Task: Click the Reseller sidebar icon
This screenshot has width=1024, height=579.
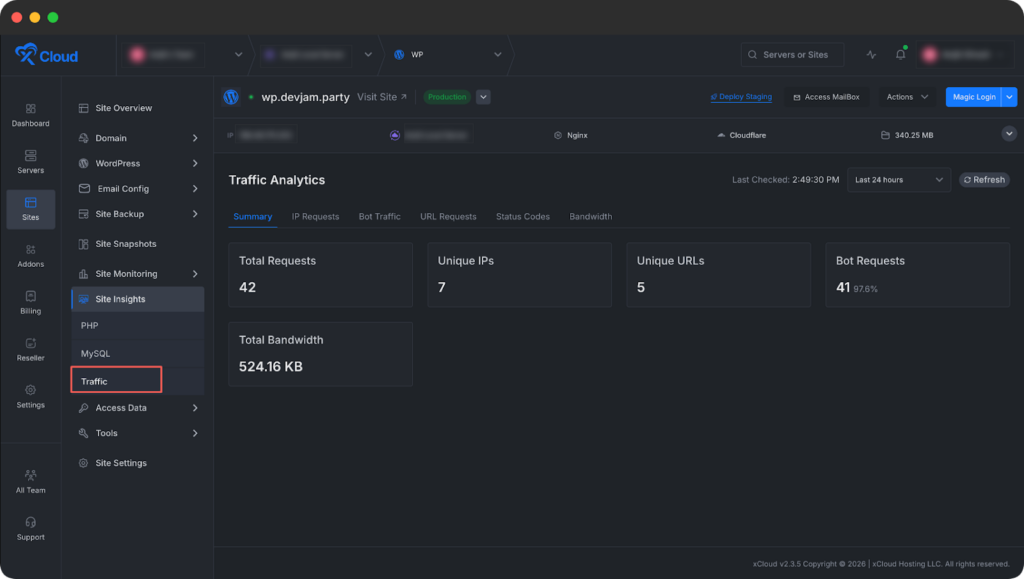Action: (30, 349)
